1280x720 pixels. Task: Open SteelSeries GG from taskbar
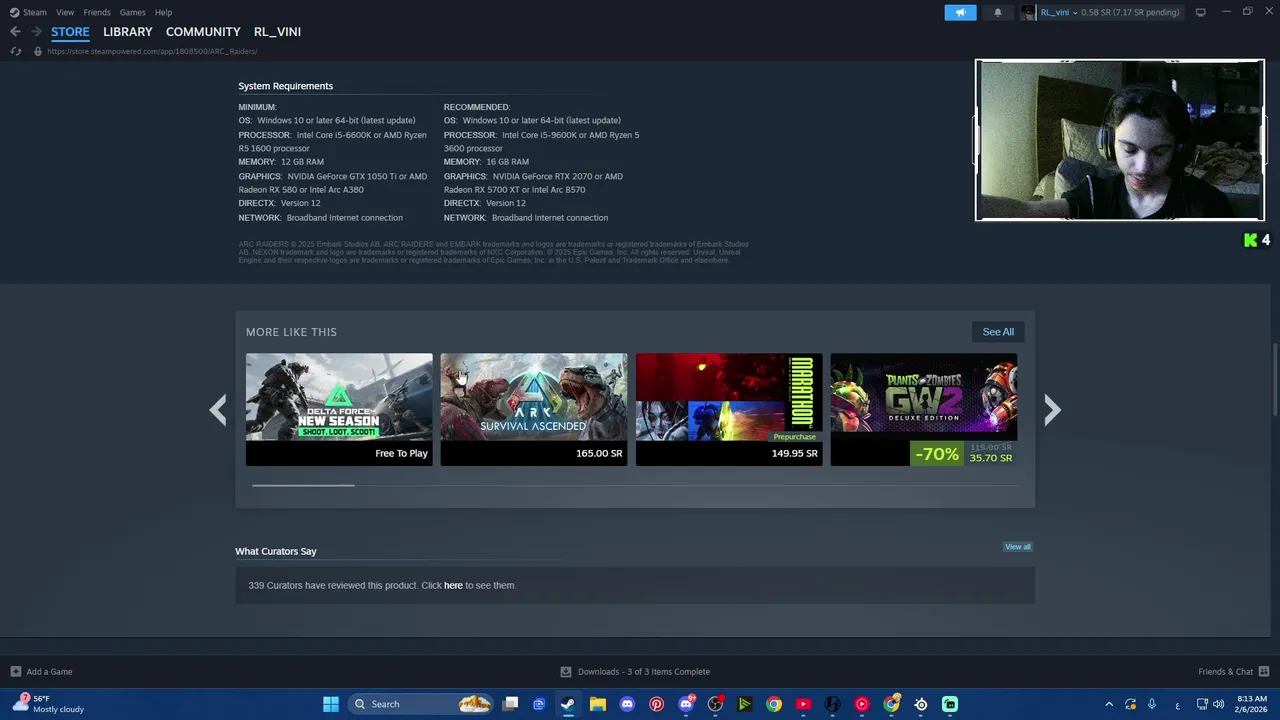pyautogui.click(x=921, y=704)
